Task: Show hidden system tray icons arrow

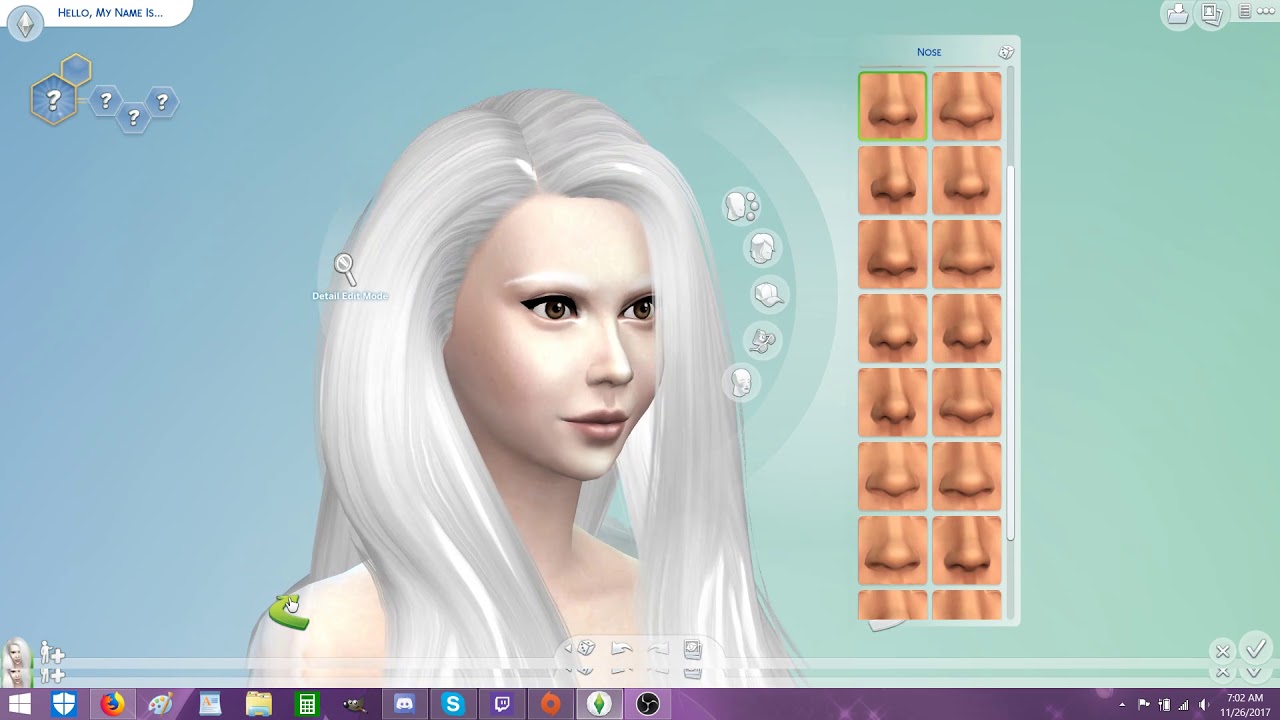Action: 1122,704
